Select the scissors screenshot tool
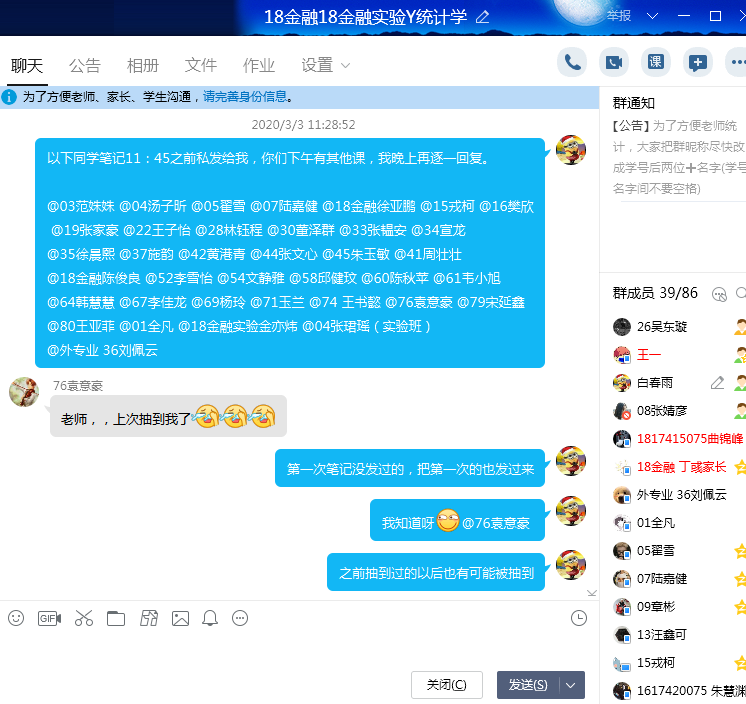This screenshot has height=704, width=746. pos(83,618)
